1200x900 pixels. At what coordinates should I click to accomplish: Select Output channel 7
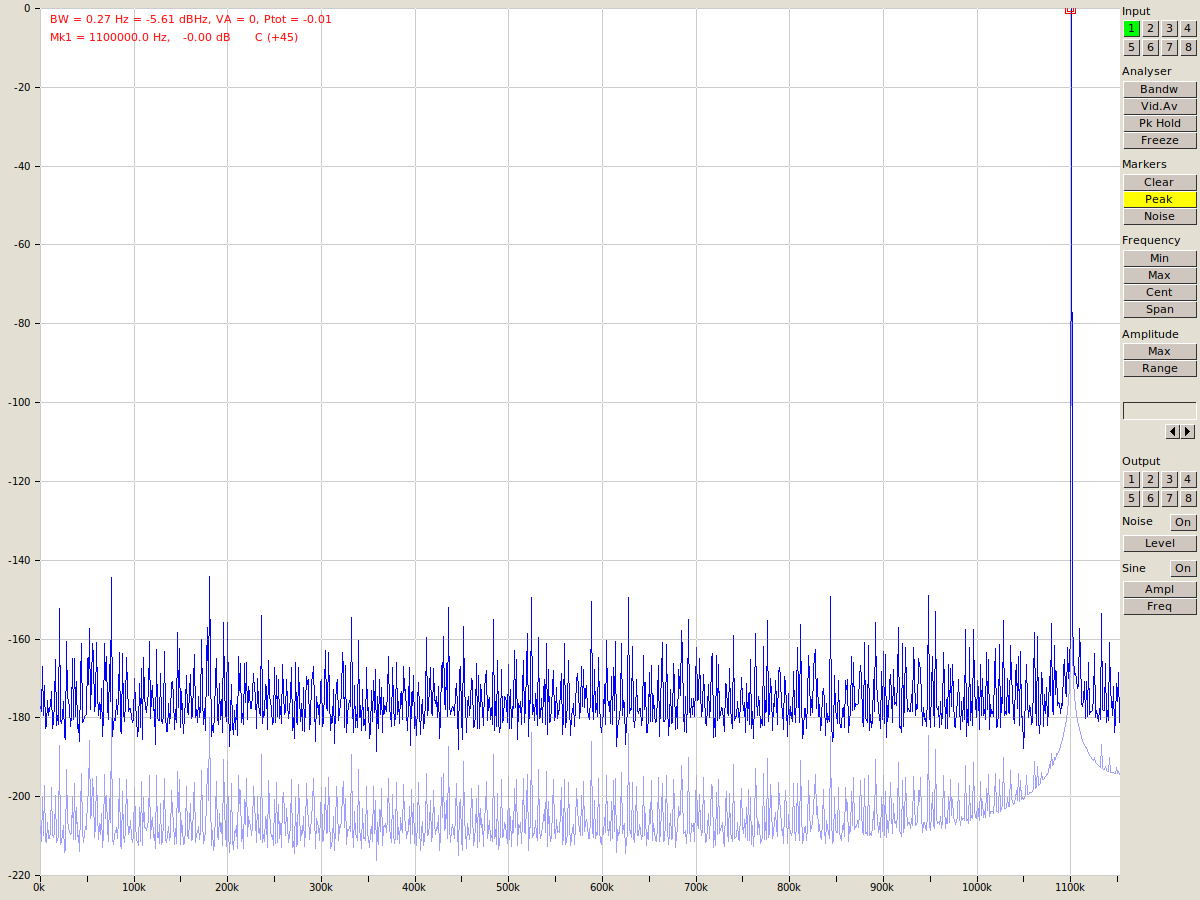1169,498
